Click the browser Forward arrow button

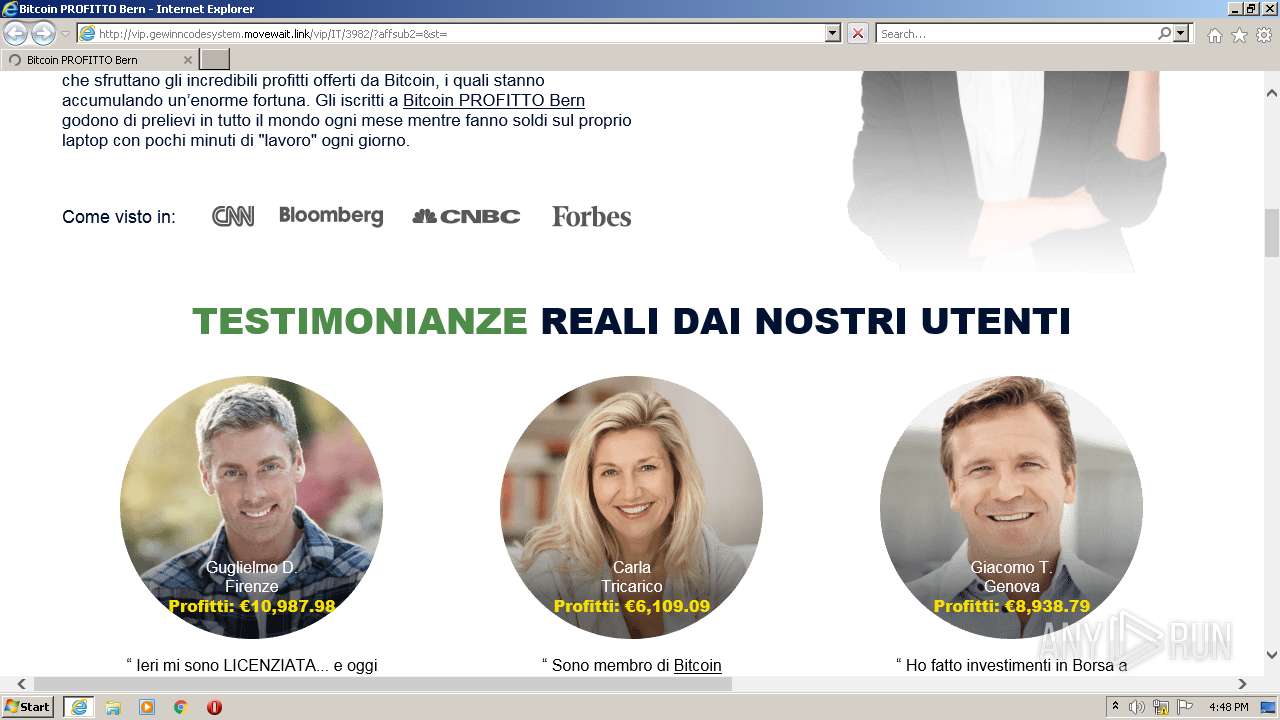pyautogui.click(x=43, y=34)
